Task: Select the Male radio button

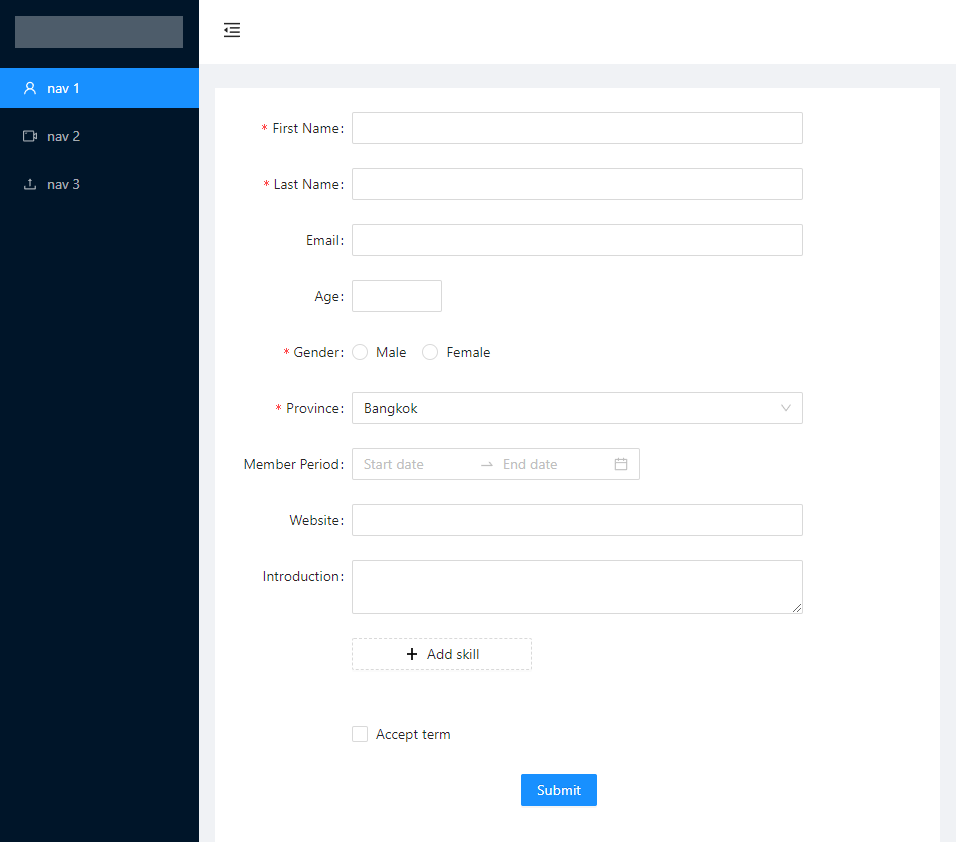Action: (x=360, y=352)
